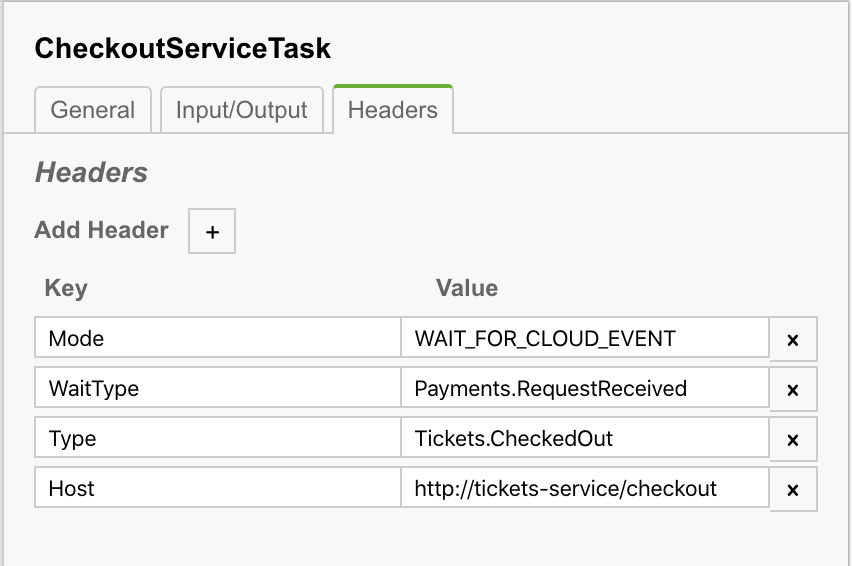Select the Headers tab
The height and width of the screenshot is (566, 852).
click(392, 110)
